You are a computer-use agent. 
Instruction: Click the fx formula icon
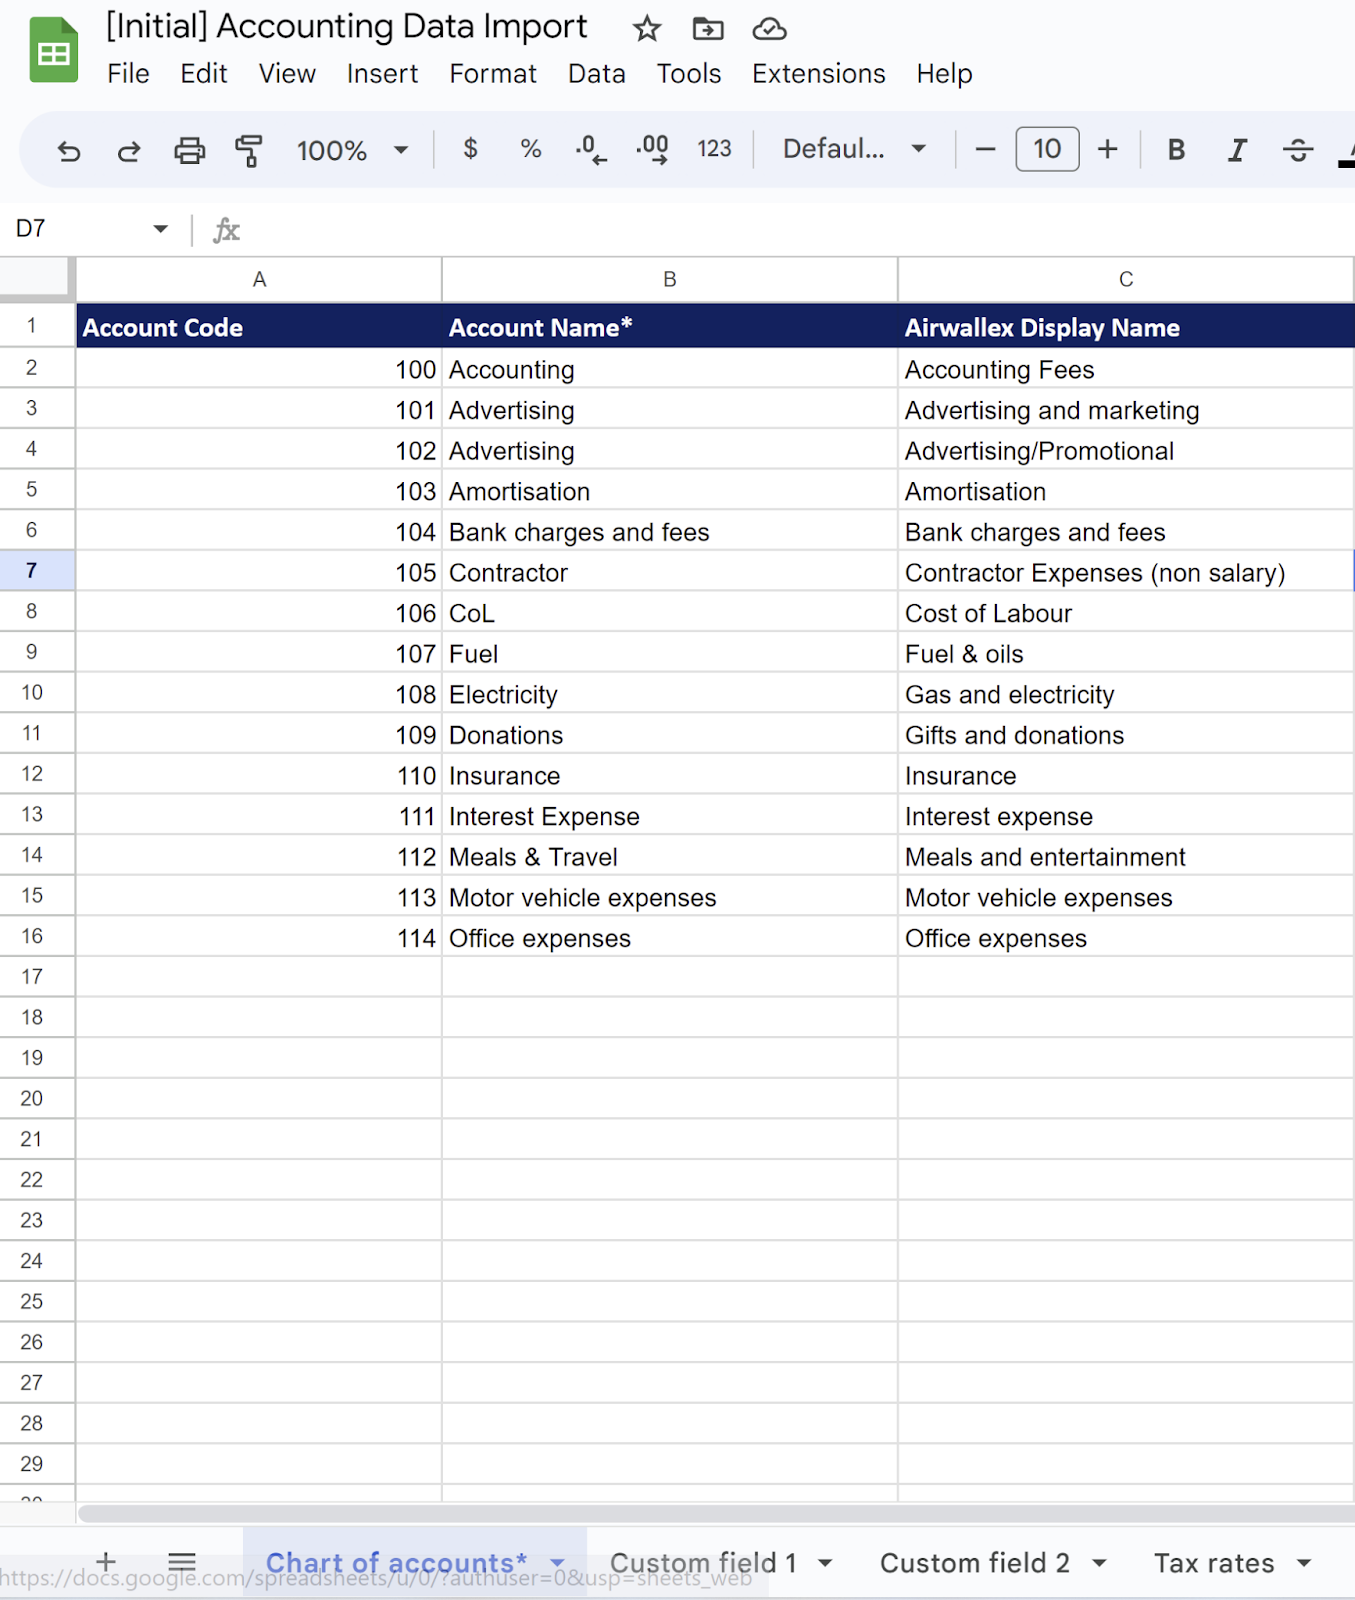[226, 230]
